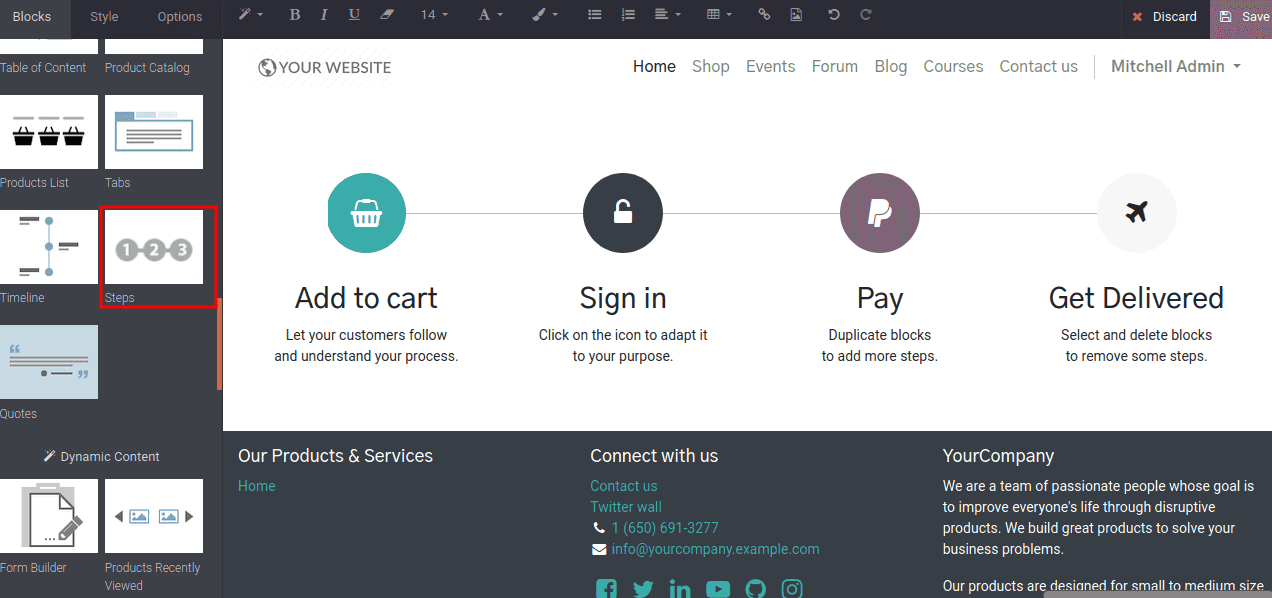Screen dimensions: 1272x598
Task: Insert an ordered numbered list
Action: (628, 15)
